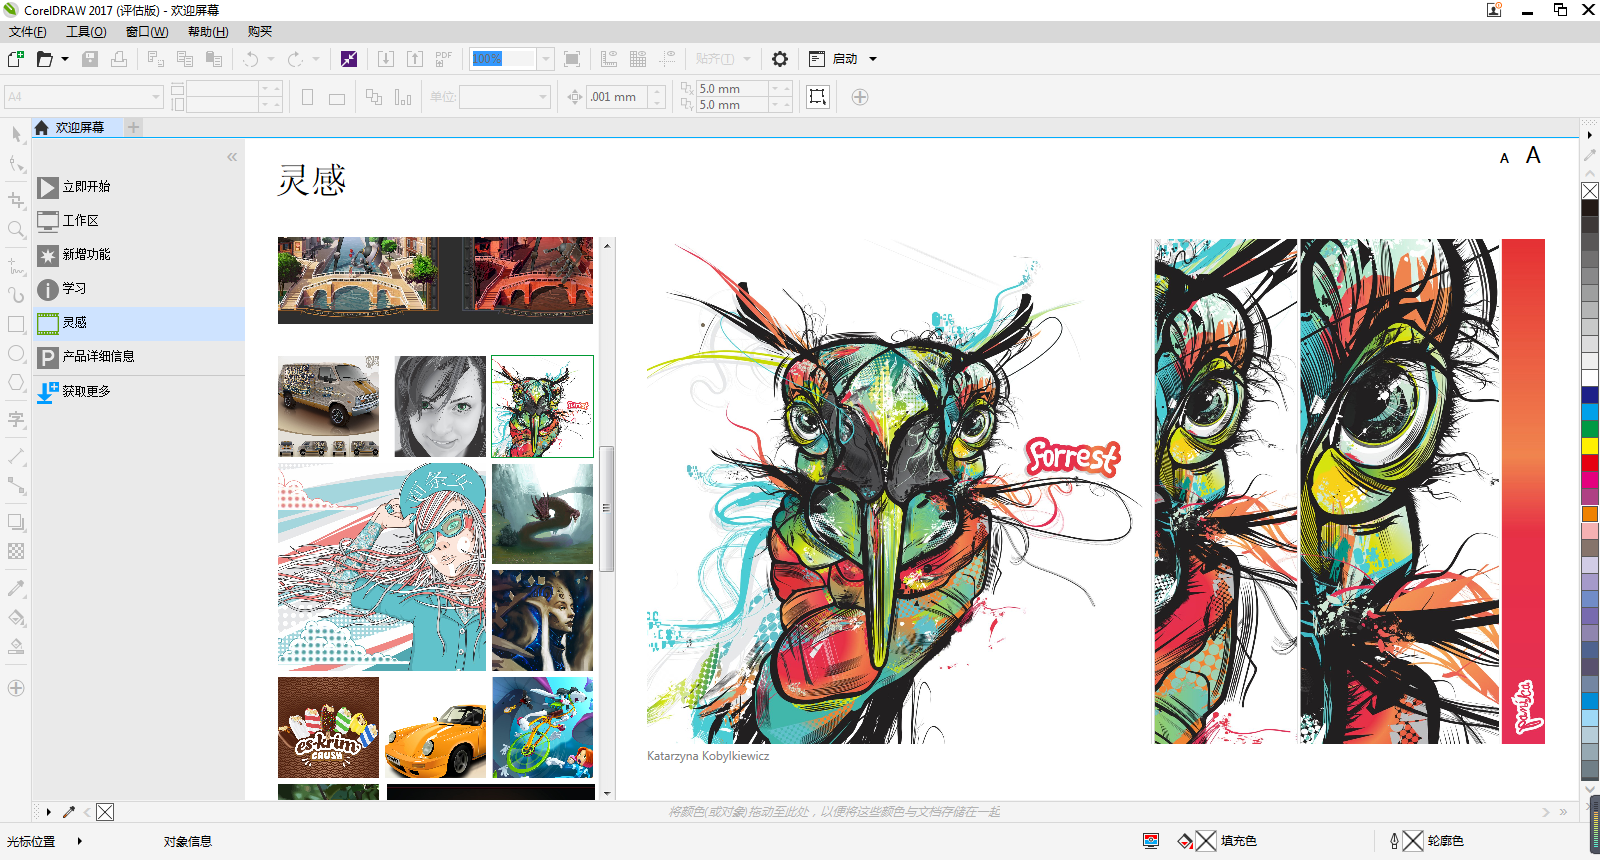
Task: Open the 帮助(H) menu
Action: [208, 32]
